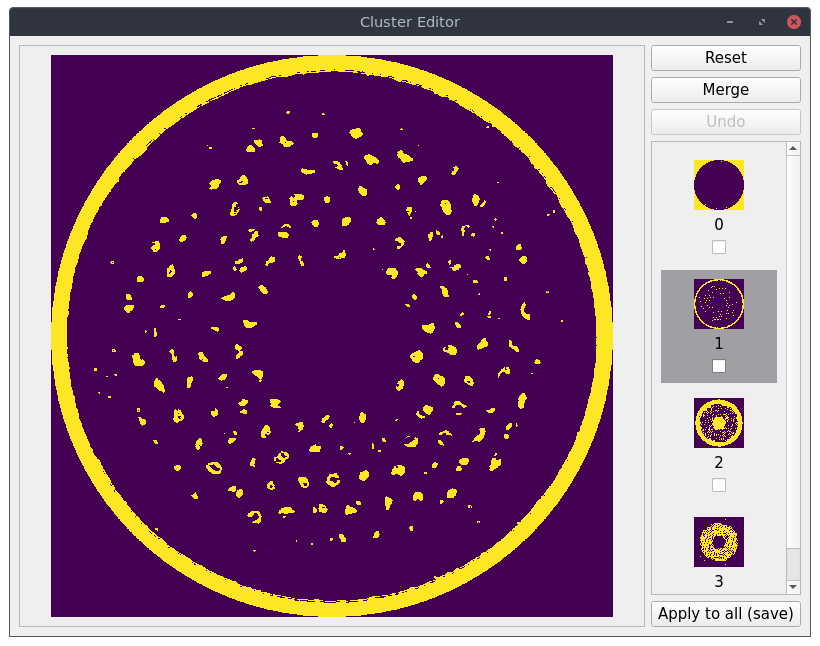
Task: Click the Undo button
Action: (725, 121)
